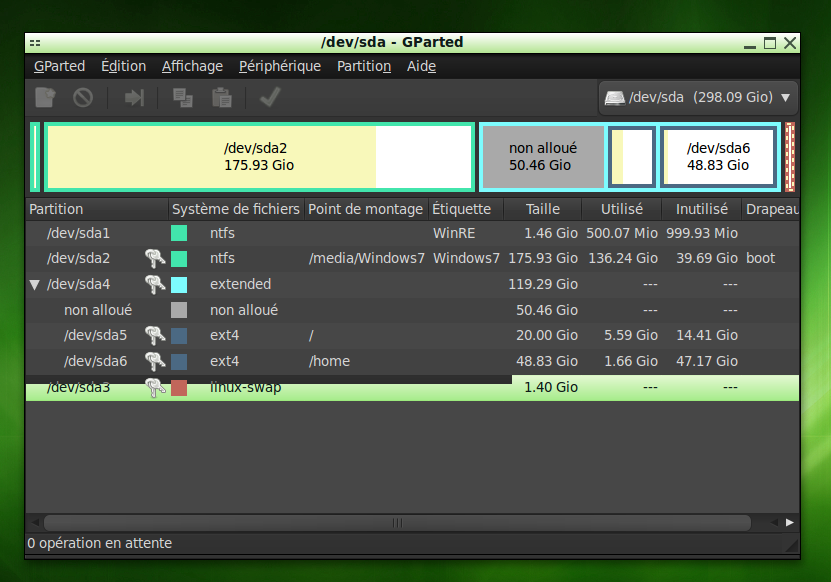The height and width of the screenshot is (582, 831).
Task: Click the Delete partition toolbar icon
Action: click(82, 97)
